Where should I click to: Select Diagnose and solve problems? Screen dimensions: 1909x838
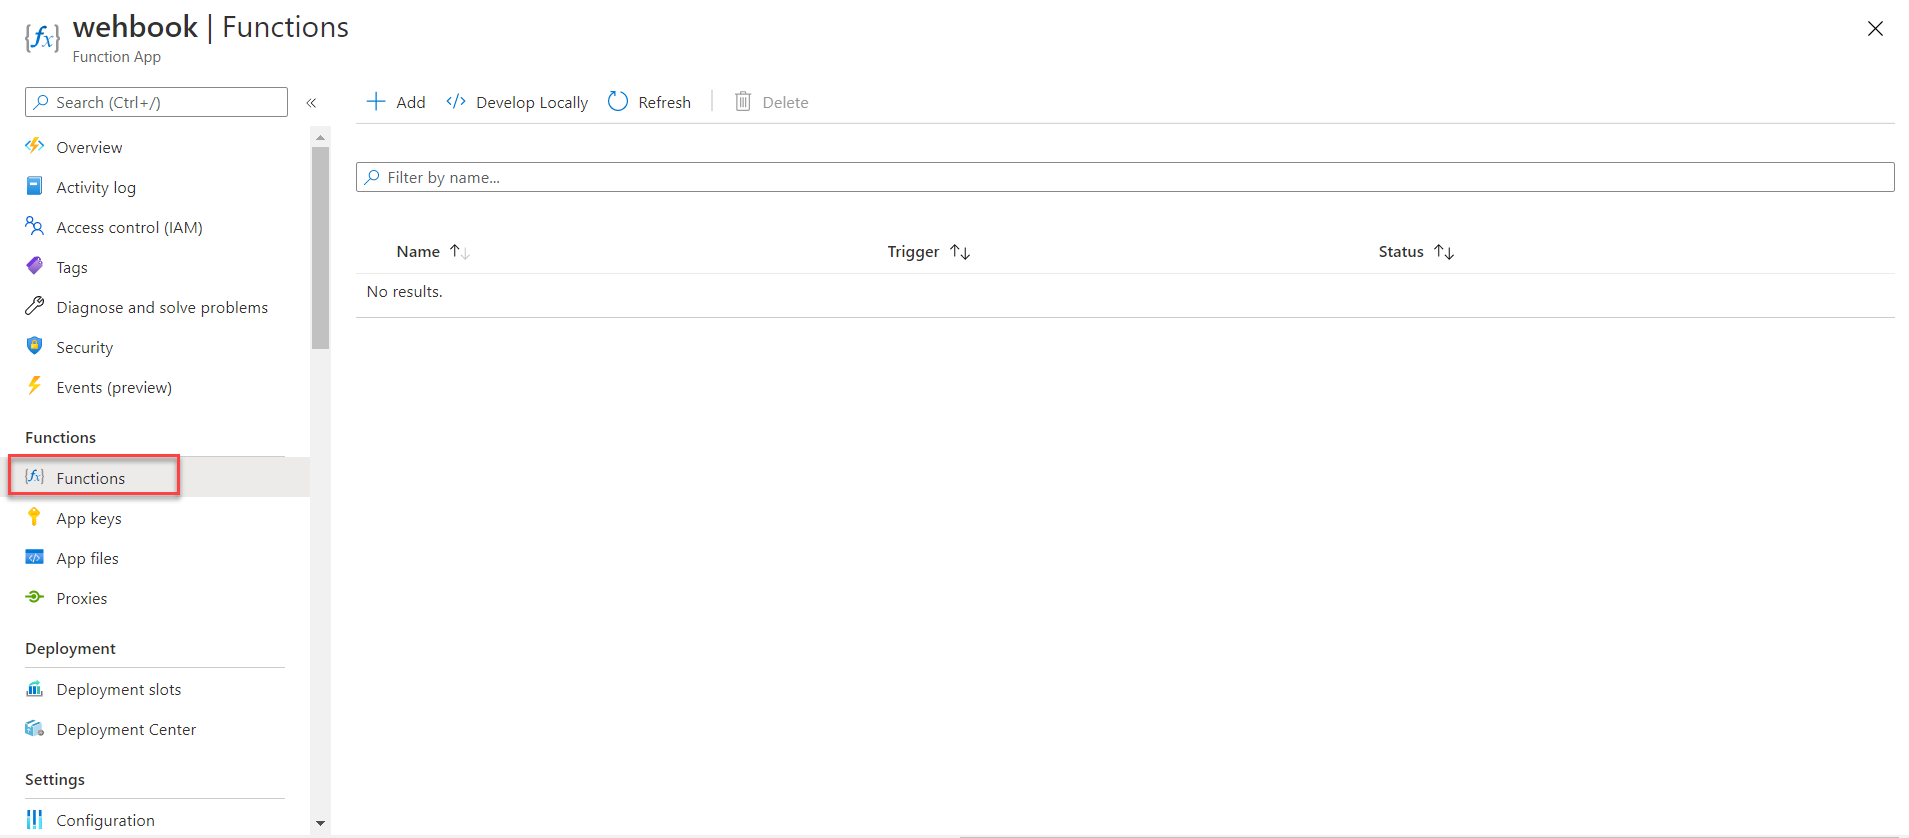tap(160, 307)
